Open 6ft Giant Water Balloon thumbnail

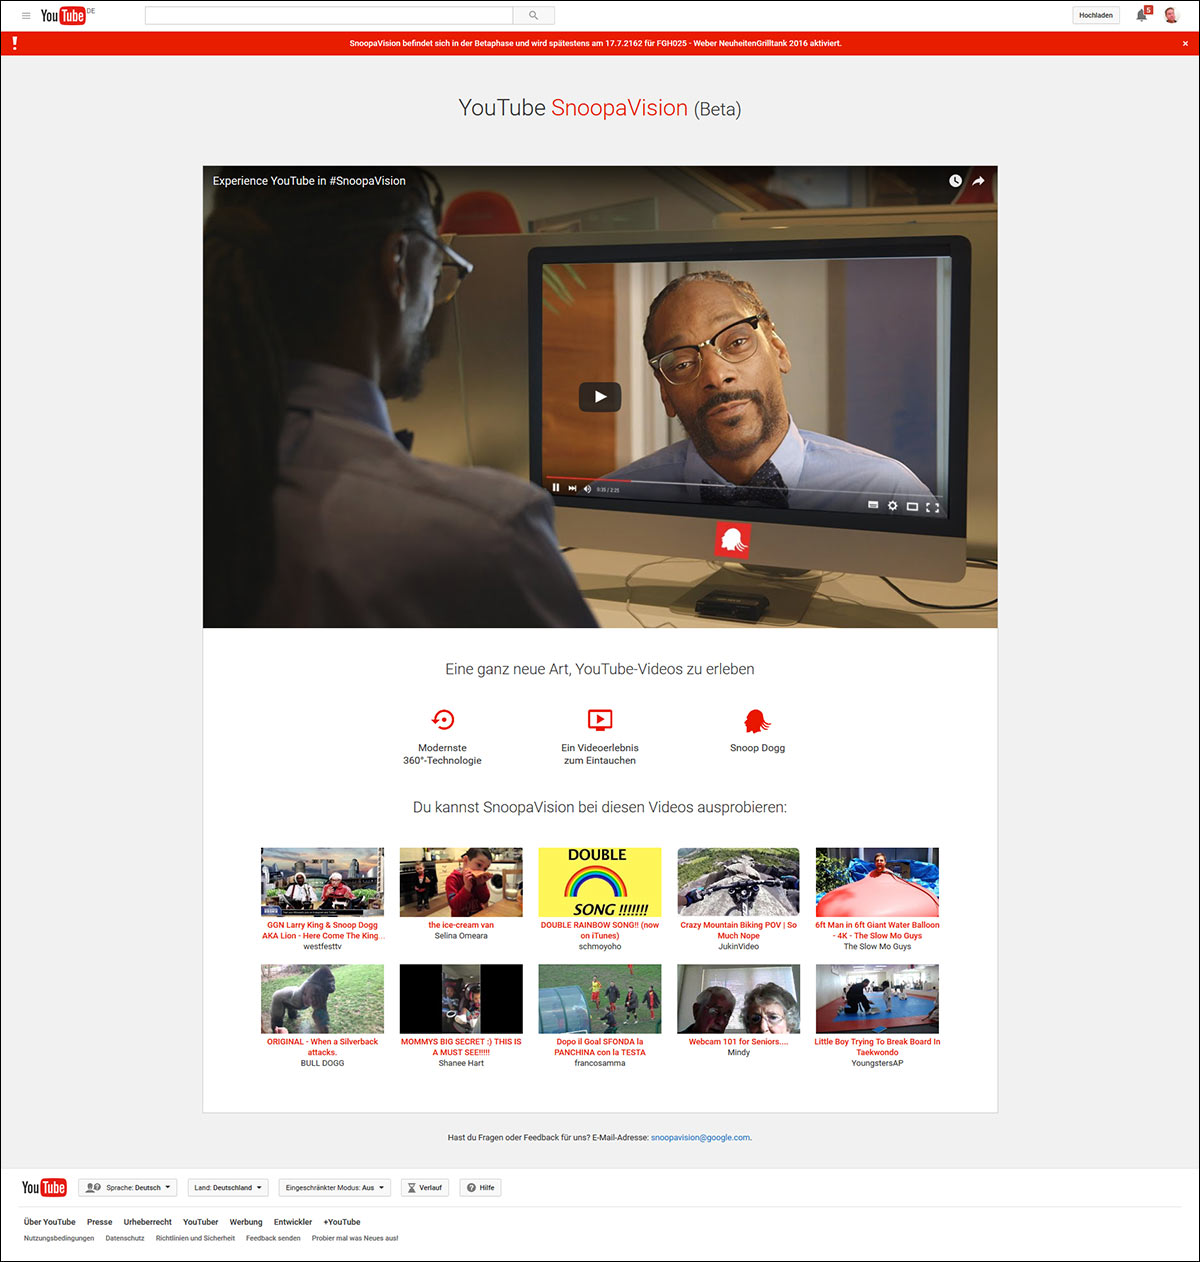click(x=878, y=882)
